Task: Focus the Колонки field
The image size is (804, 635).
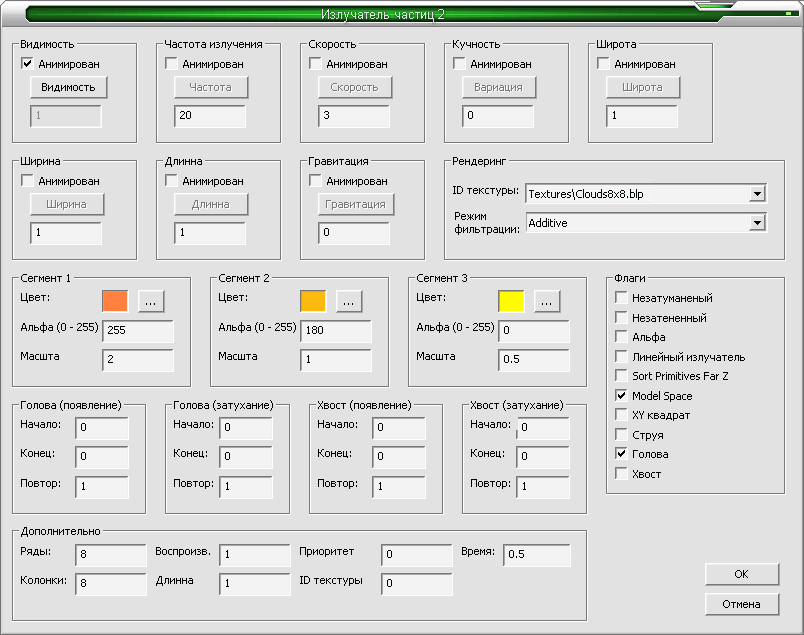Action: pyautogui.click(x=111, y=584)
